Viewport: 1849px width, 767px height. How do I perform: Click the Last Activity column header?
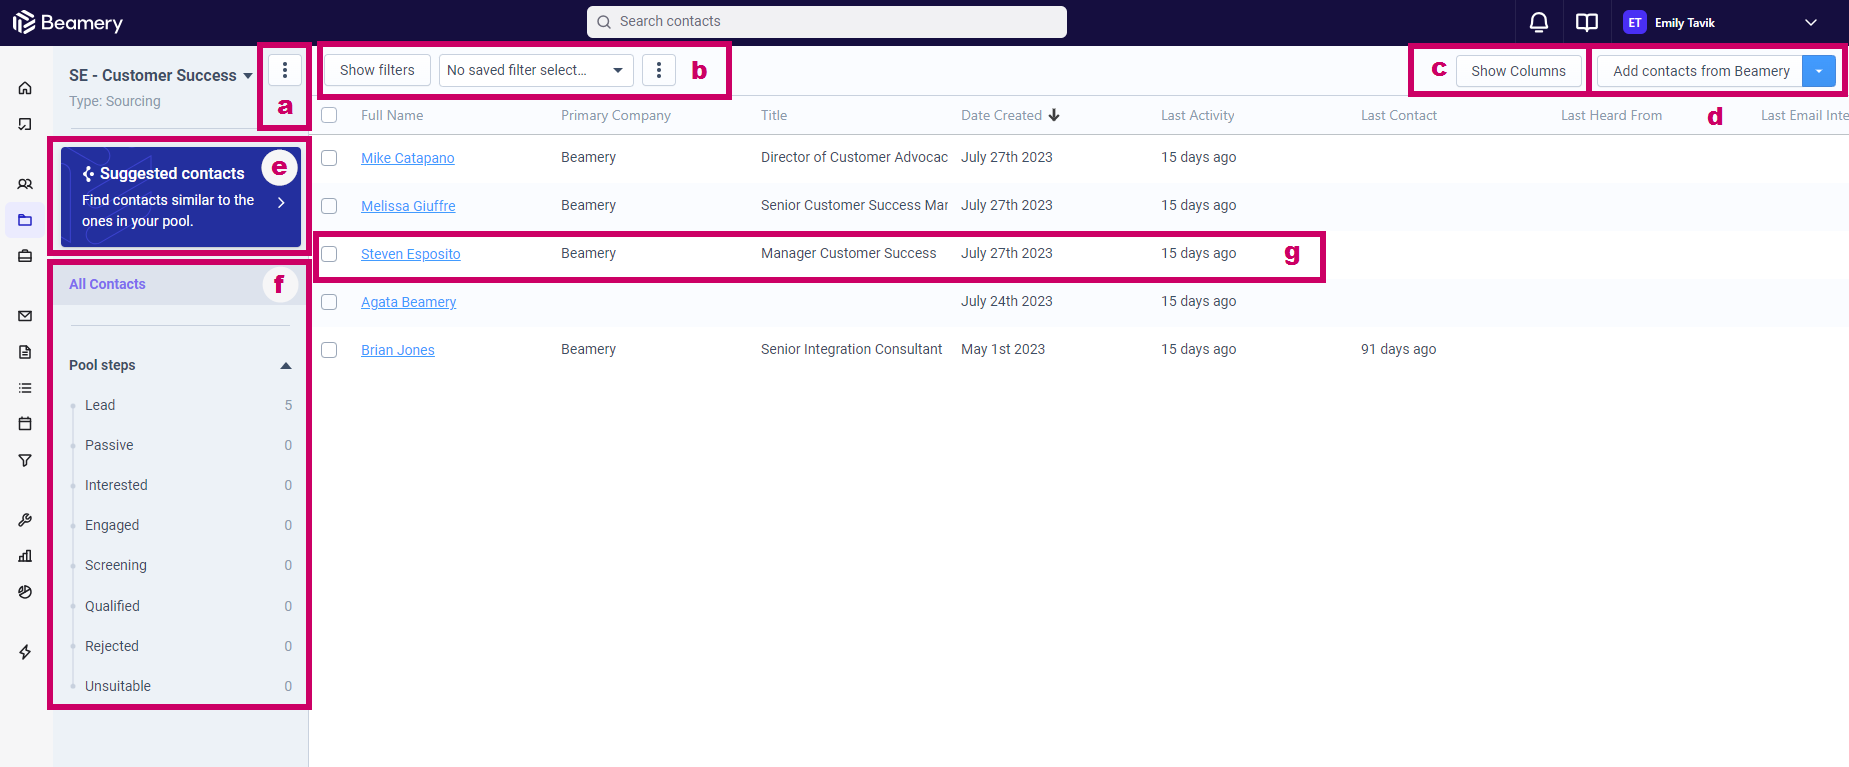[1198, 115]
